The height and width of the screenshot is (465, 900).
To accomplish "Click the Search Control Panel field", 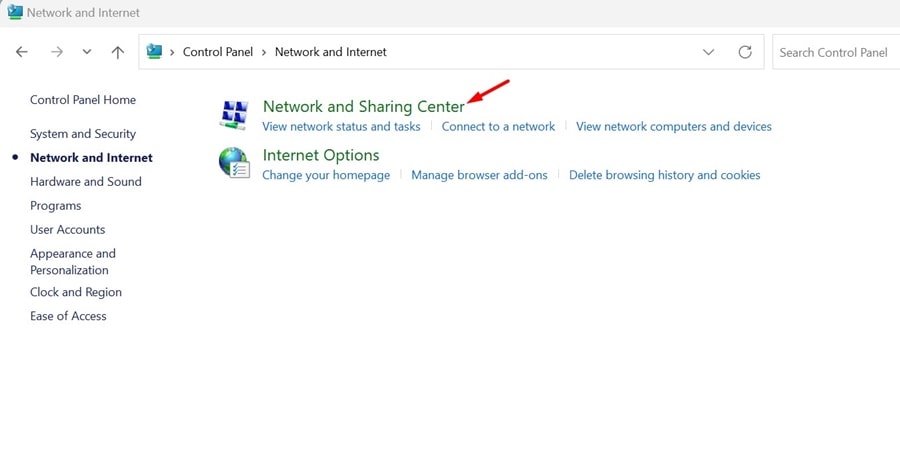I will point(835,52).
